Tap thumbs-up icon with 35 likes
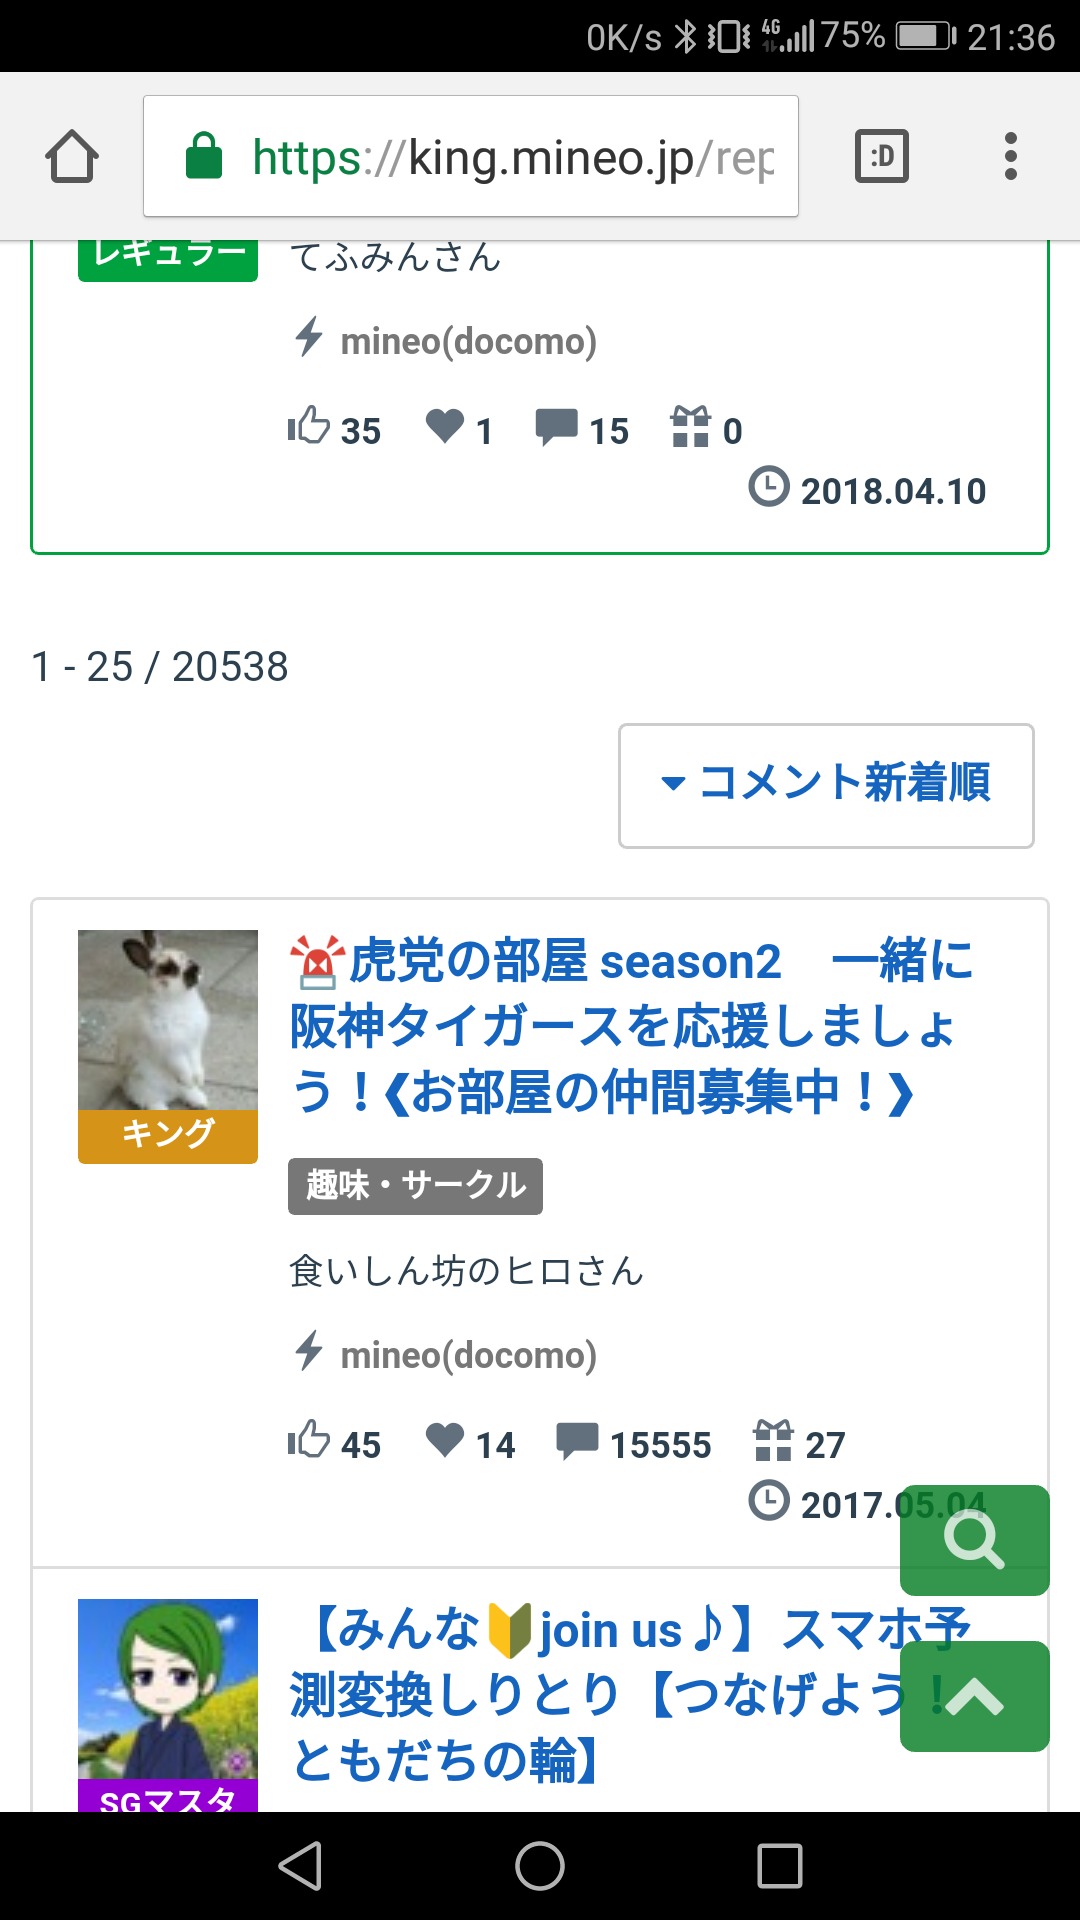1080x1920 pixels. pos(309,427)
